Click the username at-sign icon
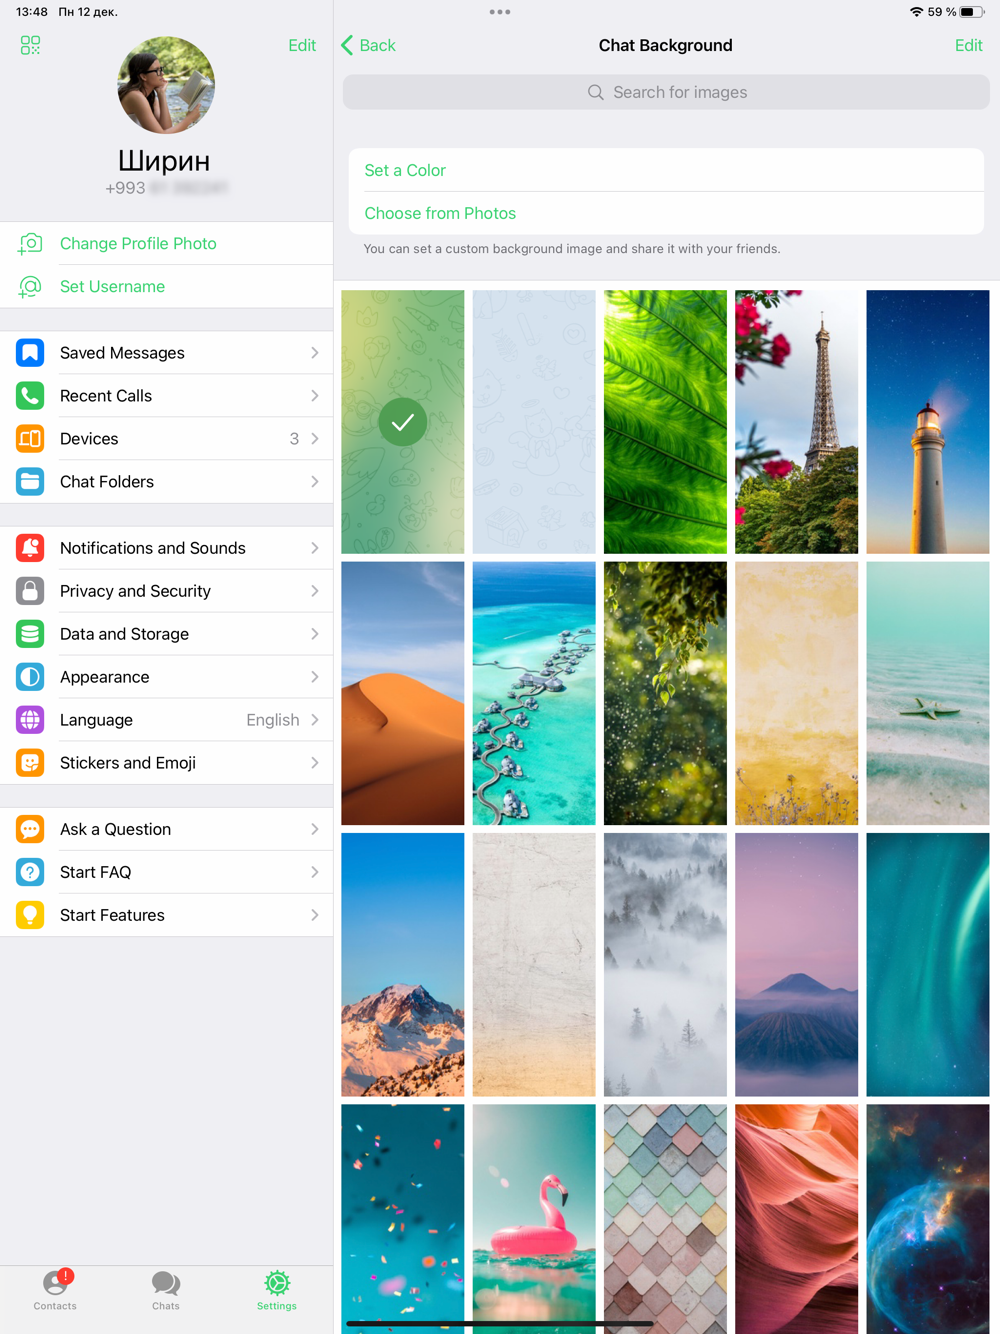1000x1334 pixels. (30, 287)
